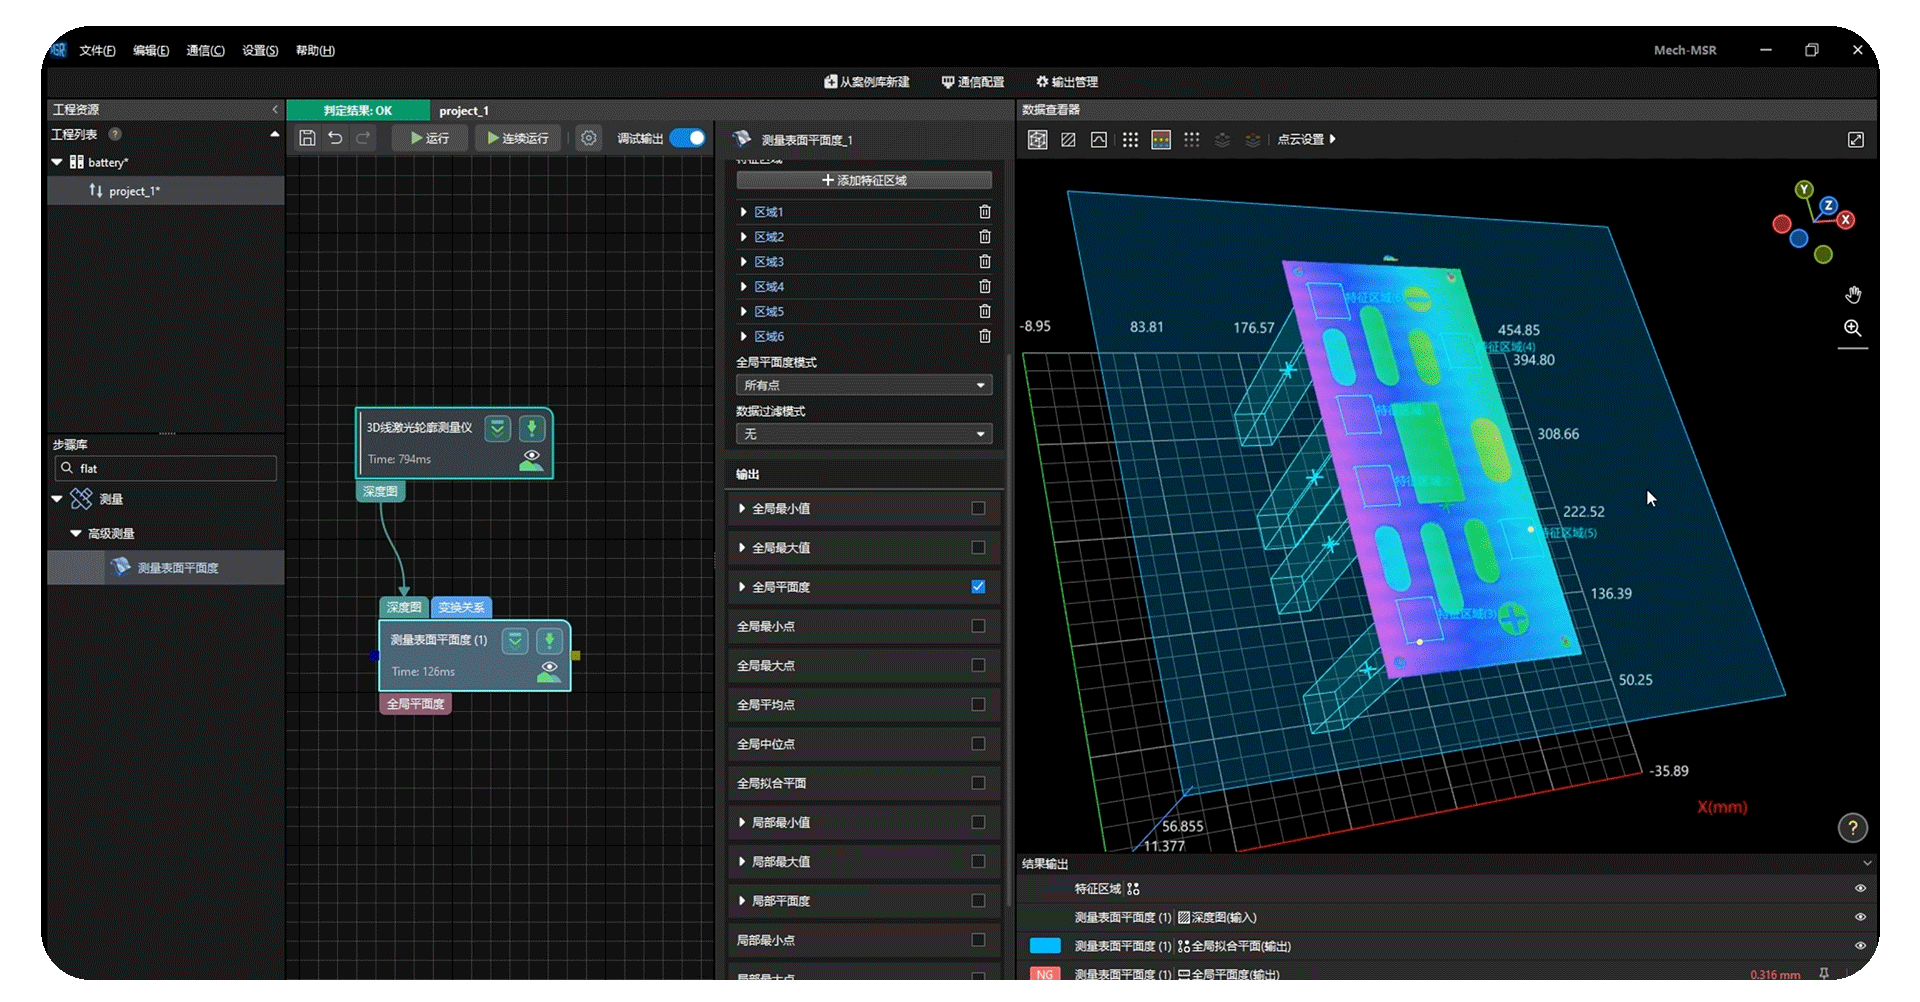Click the 添加特征区域 button
Viewport: 1920px width, 1002px height.
click(864, 180)
